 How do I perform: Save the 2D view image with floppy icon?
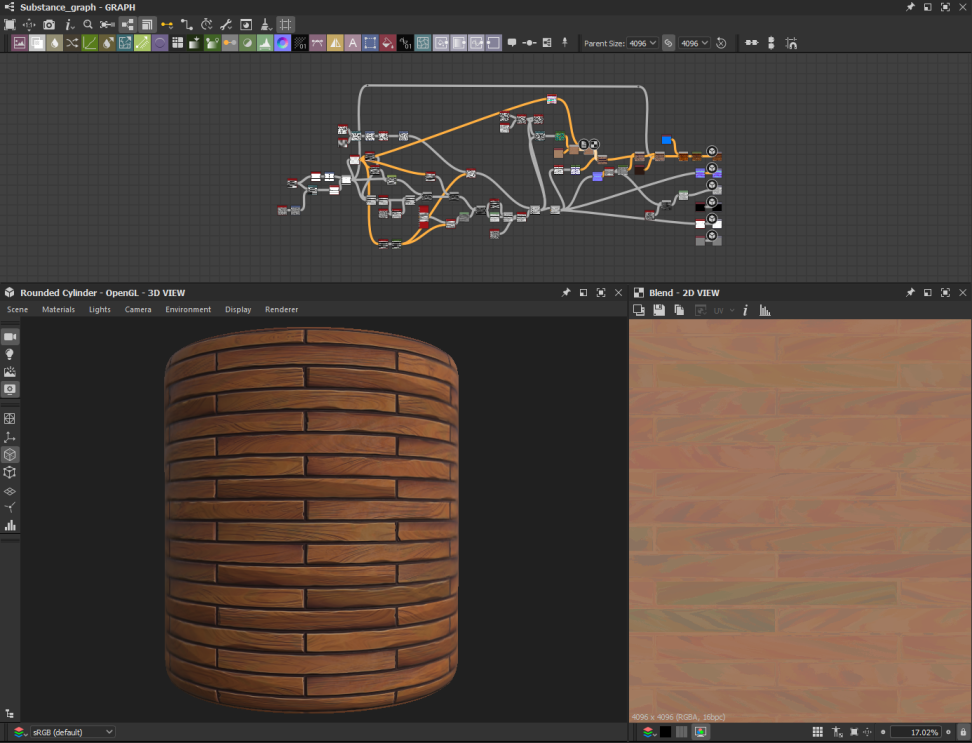(x=659, y=310)
